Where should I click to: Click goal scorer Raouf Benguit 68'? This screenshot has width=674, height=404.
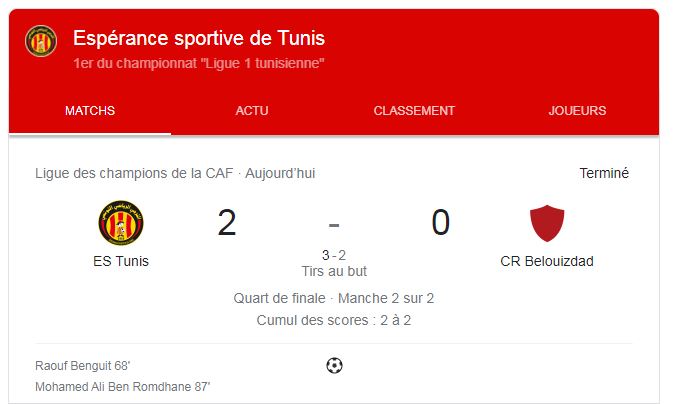point(83,365)
